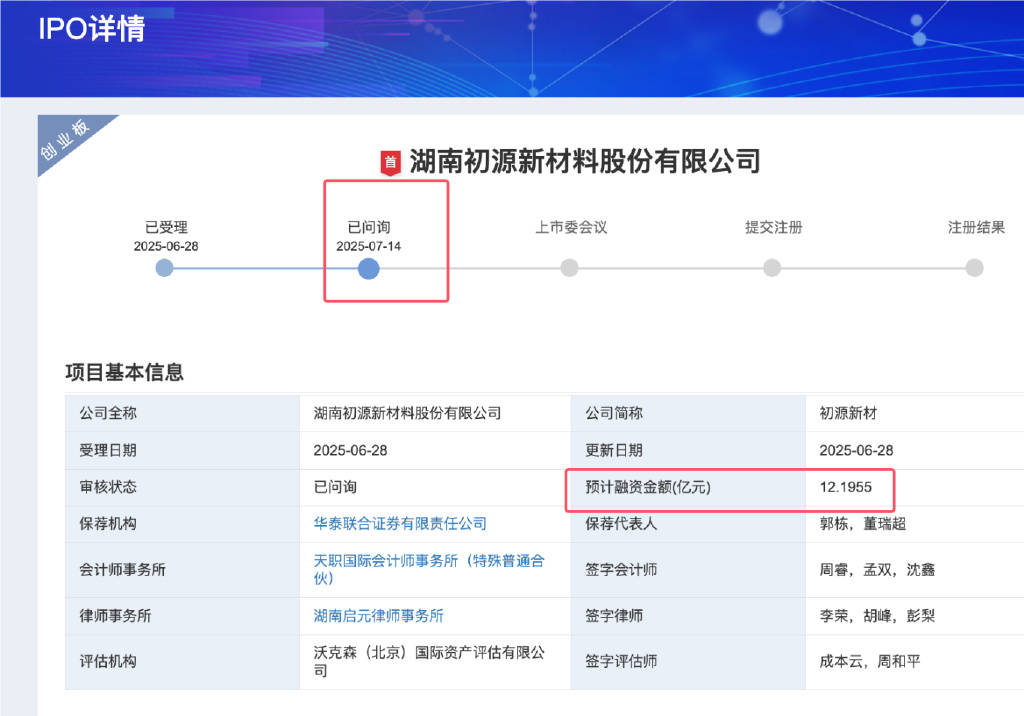Click the red 首 badge icon

[390, 163]
